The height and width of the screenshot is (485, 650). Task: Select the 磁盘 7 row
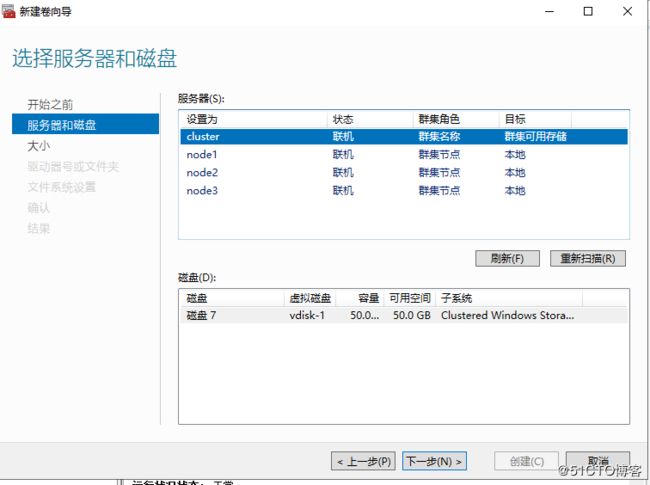pyautogui.click(x=404, y=315)
